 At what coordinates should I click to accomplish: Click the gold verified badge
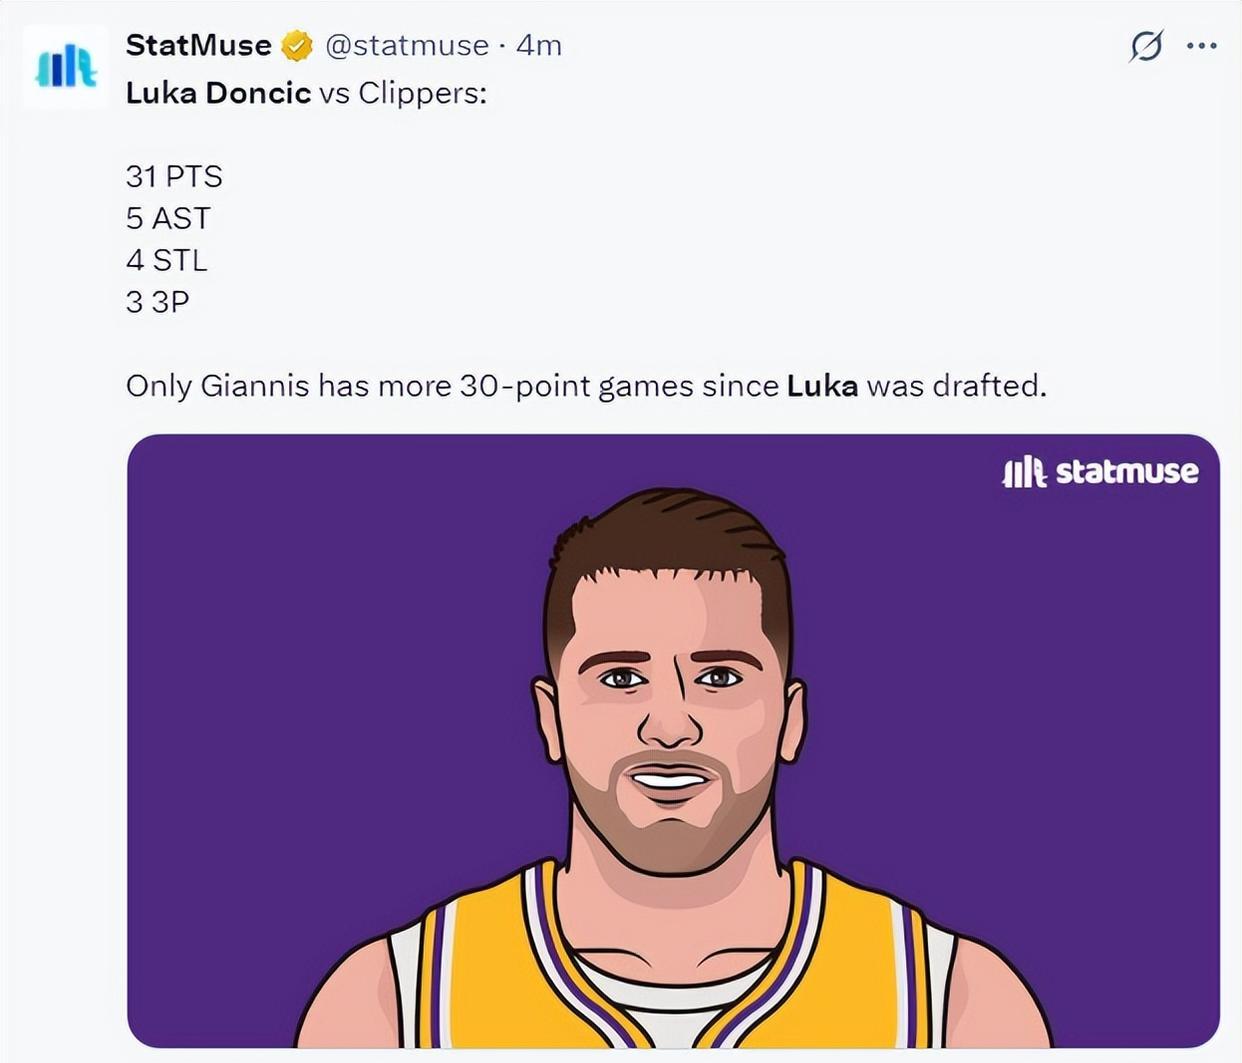pyautogui.click(x=296, y=46)
